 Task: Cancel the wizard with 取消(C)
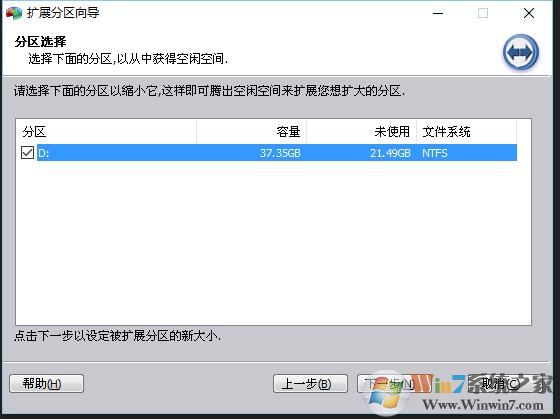tap(500, 384)
